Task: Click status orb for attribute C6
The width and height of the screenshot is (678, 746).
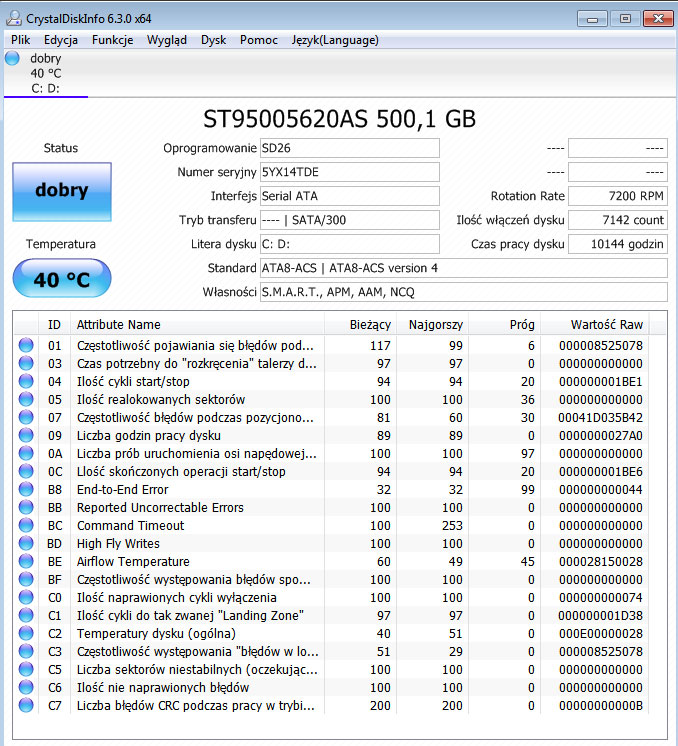Action: pos(26,687)
